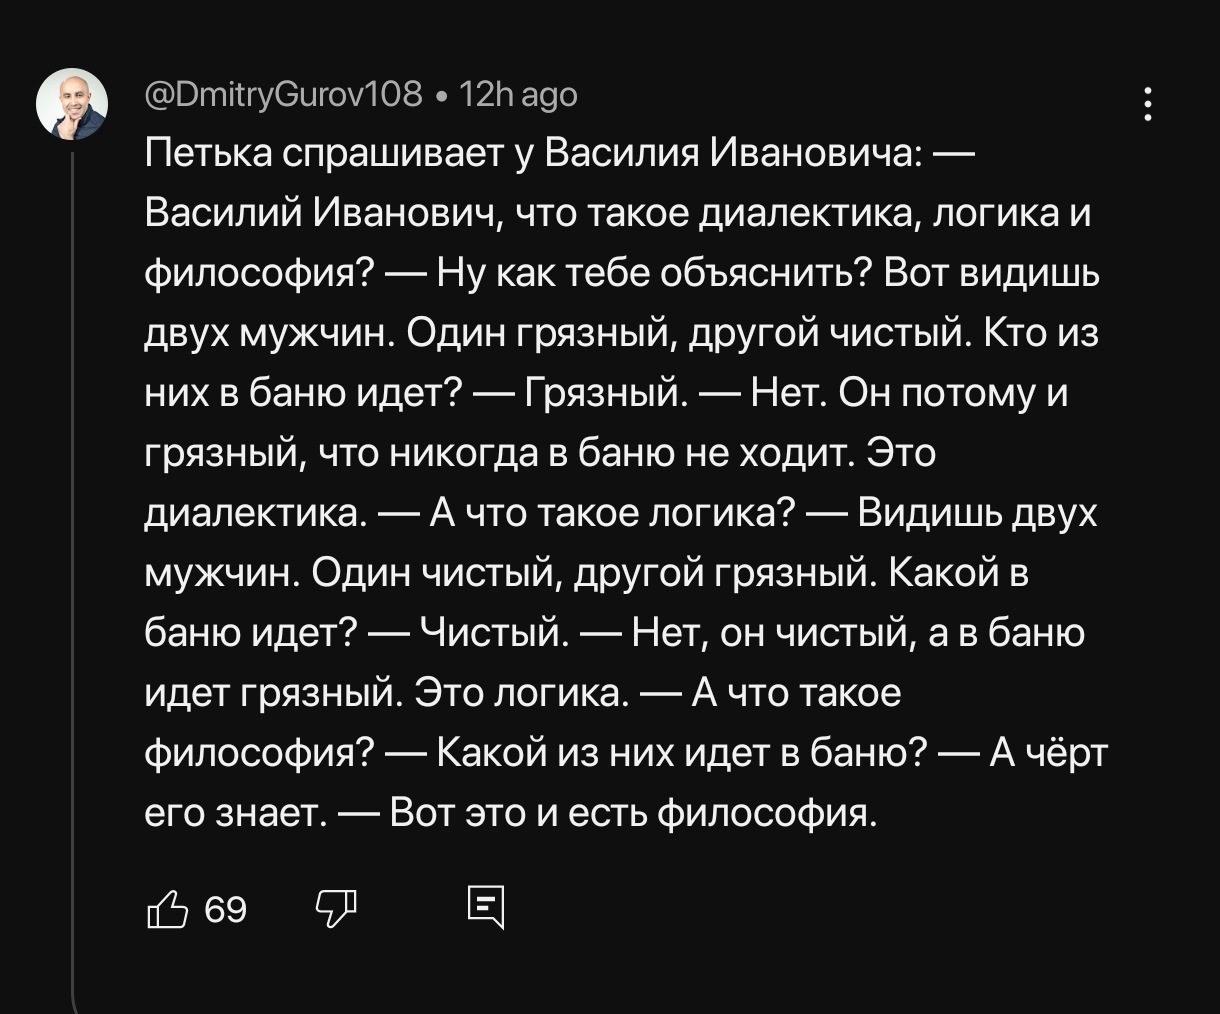Click the sentence "Это логика."

pos(521,694)
